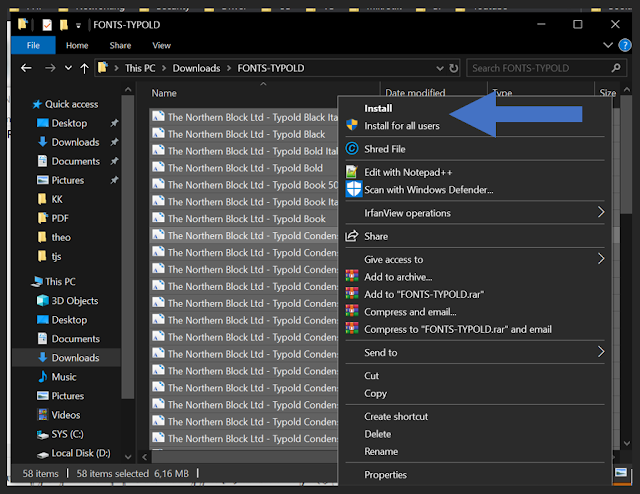The height and width of the screenshot is (494, 640).
Task: Open the Send to submenu
Action: tap(475, 353)
